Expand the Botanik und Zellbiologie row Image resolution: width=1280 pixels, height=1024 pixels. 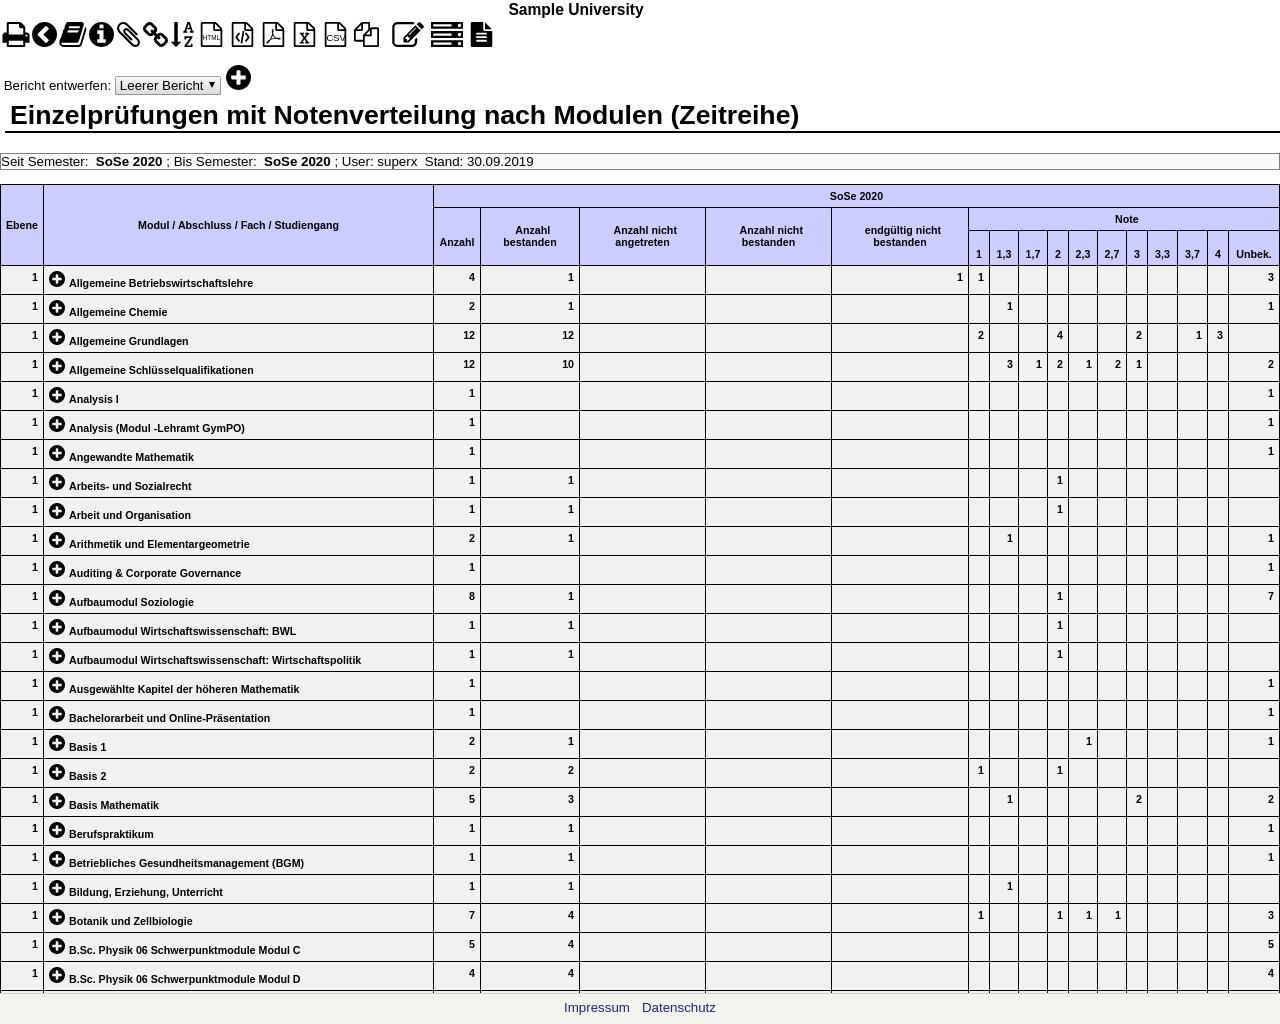tap(57, 917)
